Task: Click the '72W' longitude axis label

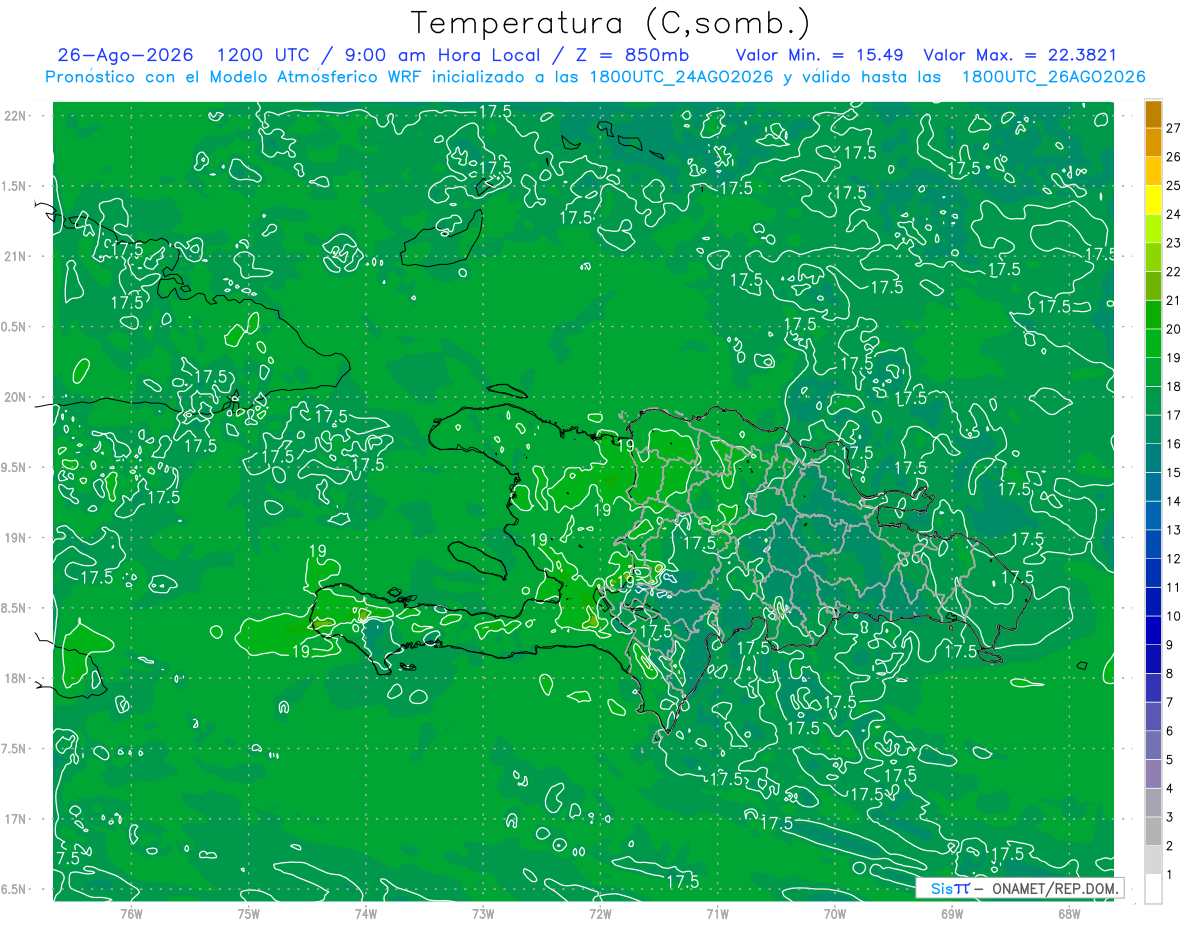Action: [x=600, y=914]
